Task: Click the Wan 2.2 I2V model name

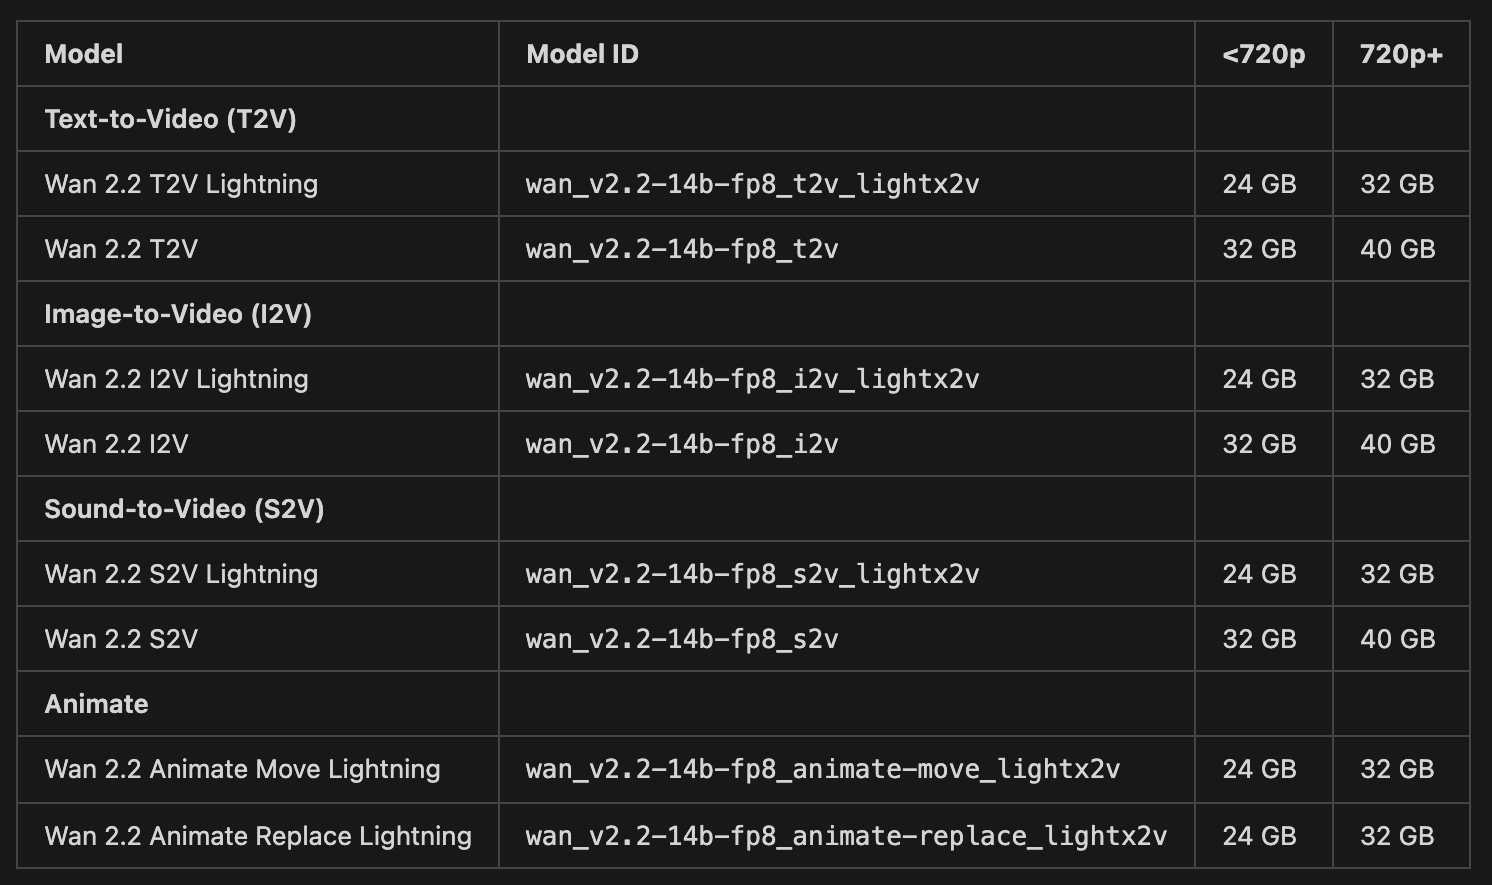Action: tap(116, 444)
